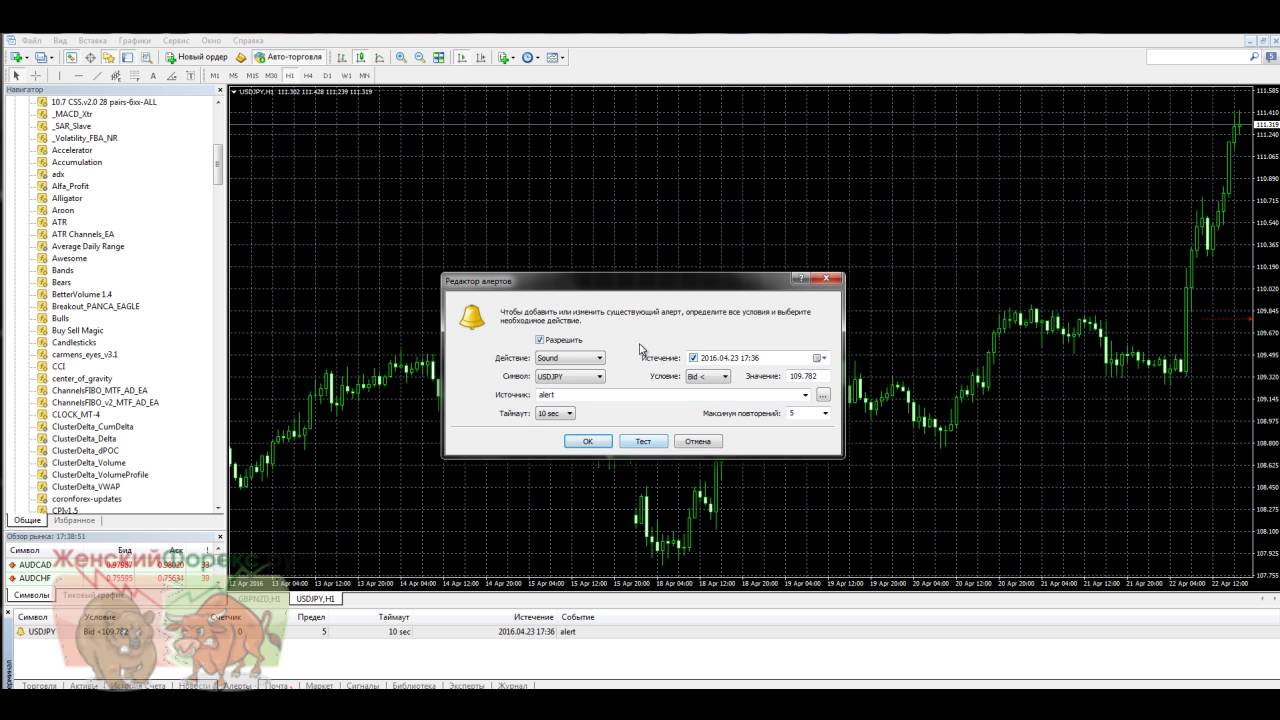Toggle Chart Shift icon
This screenshot has height=720, width=1280.
tap(481, 57)
